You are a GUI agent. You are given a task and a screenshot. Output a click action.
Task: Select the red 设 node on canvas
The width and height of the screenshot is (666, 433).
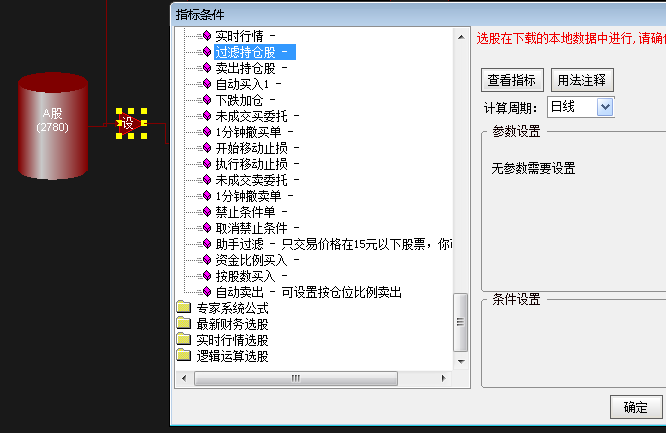[x=130, y=124]
